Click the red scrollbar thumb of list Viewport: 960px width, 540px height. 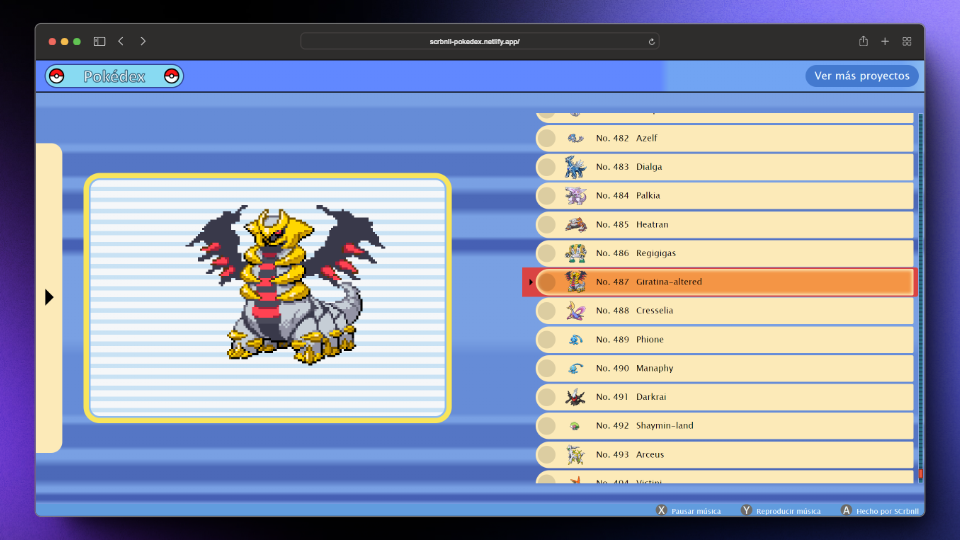[920, 474]
